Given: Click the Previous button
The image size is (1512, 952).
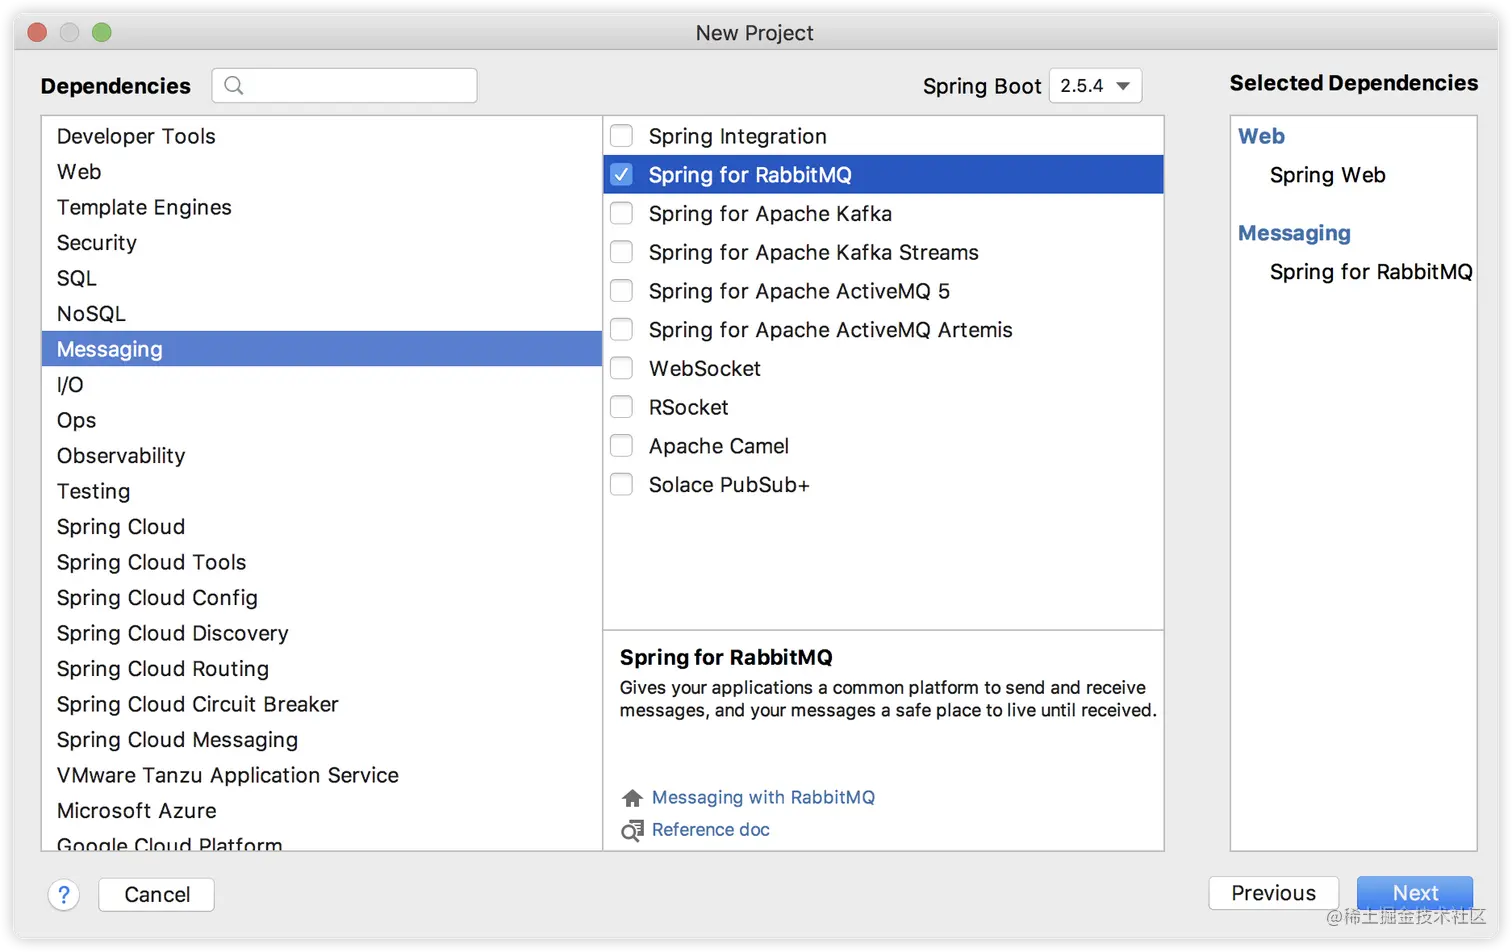Looking at the screenshot, I should click(1273, 893).
